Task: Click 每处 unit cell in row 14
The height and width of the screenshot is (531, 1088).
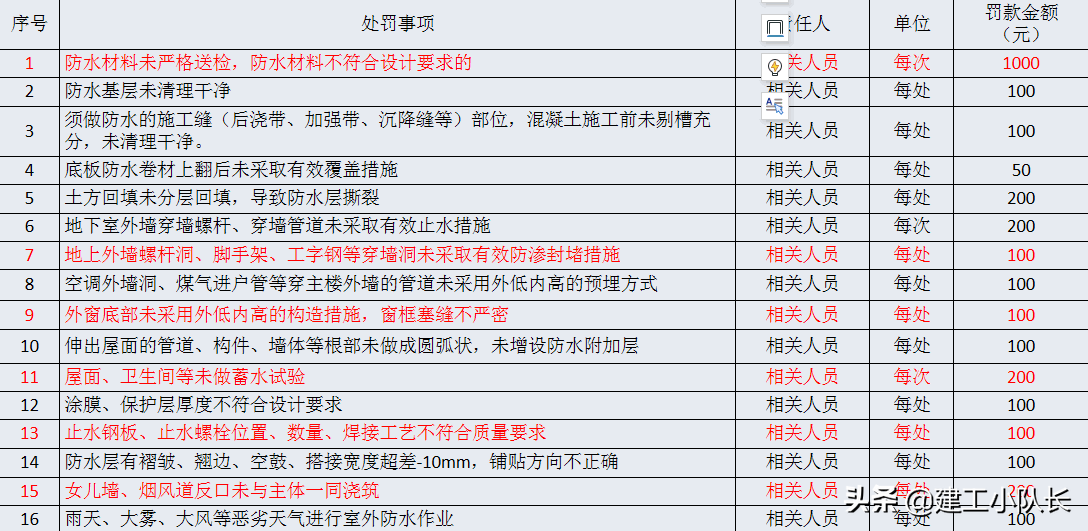Action: 911,462
